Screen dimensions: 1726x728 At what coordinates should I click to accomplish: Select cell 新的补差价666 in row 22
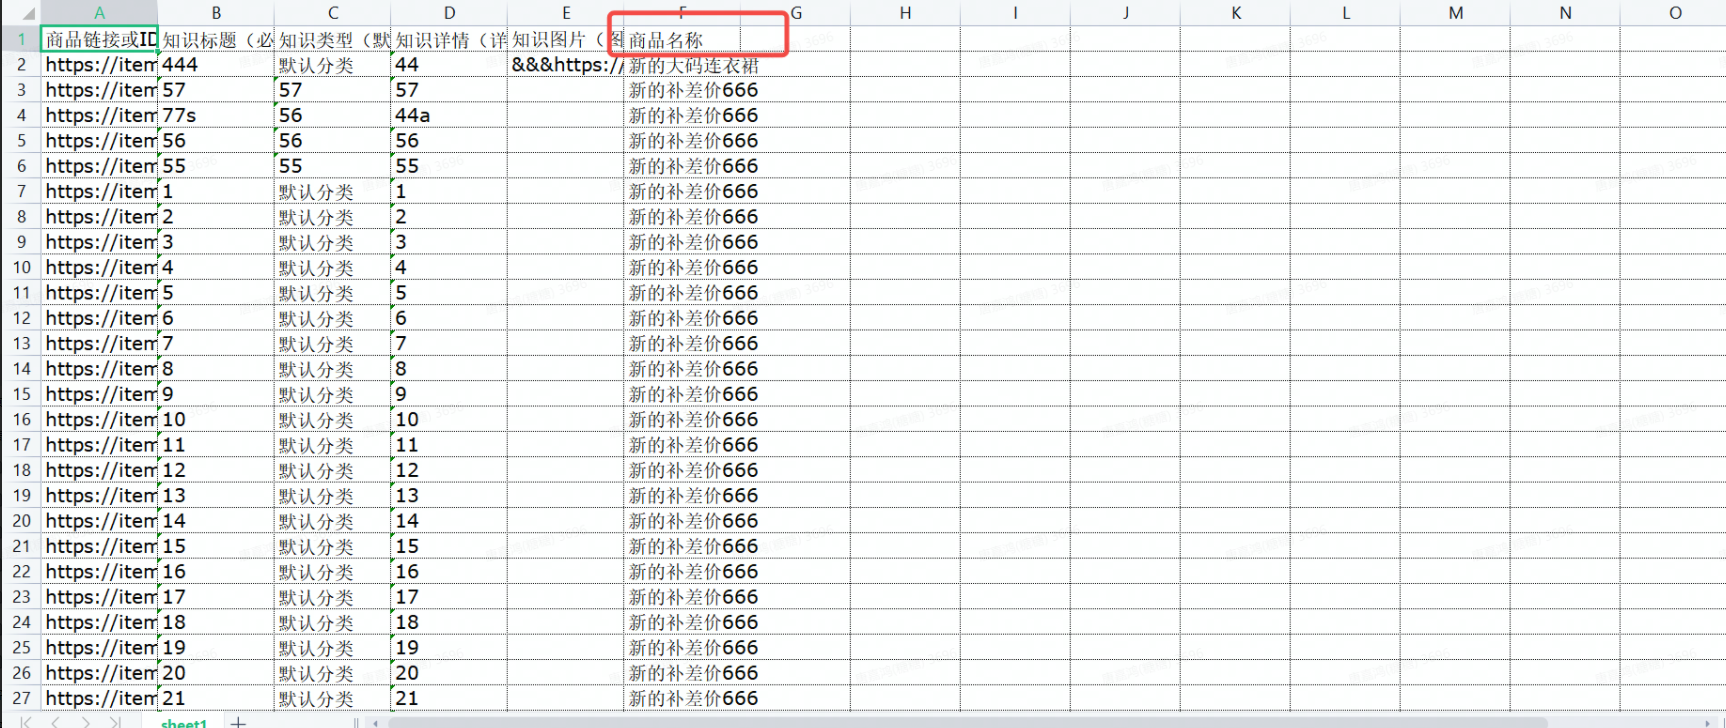pyautogui.click(x=683, y=571)
